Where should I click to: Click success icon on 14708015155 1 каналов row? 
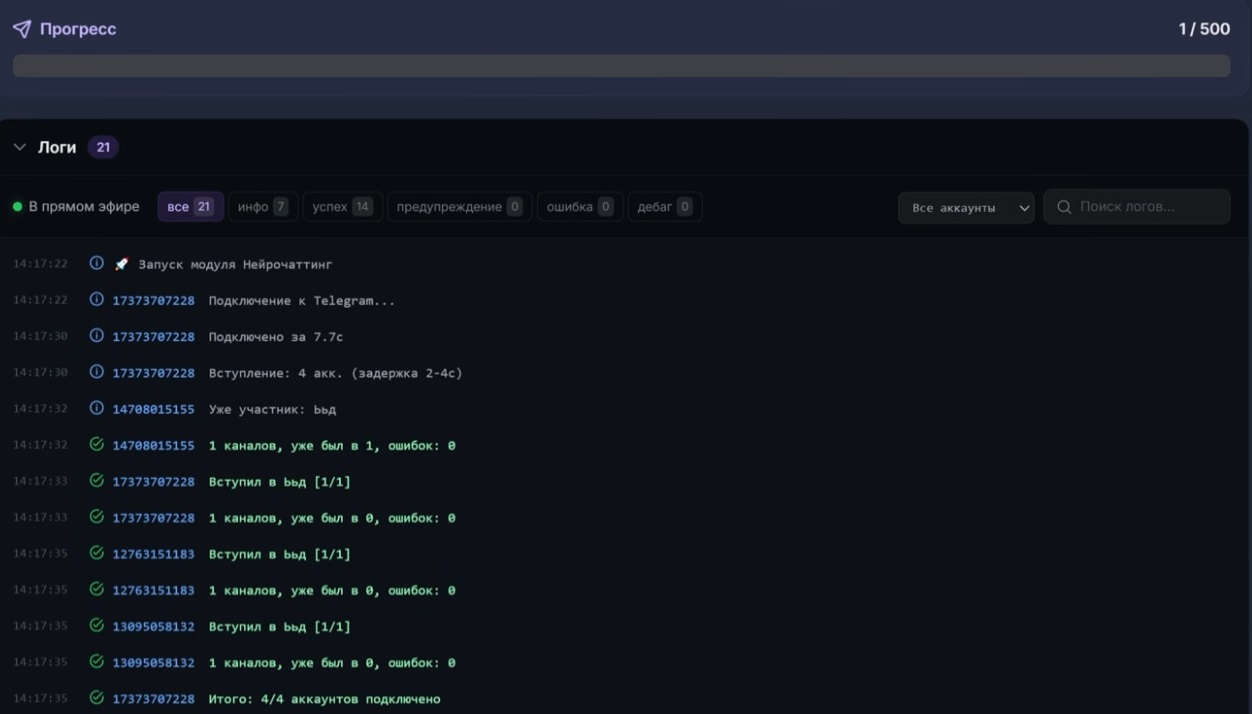pyautogui.click(x=97, y=444)
